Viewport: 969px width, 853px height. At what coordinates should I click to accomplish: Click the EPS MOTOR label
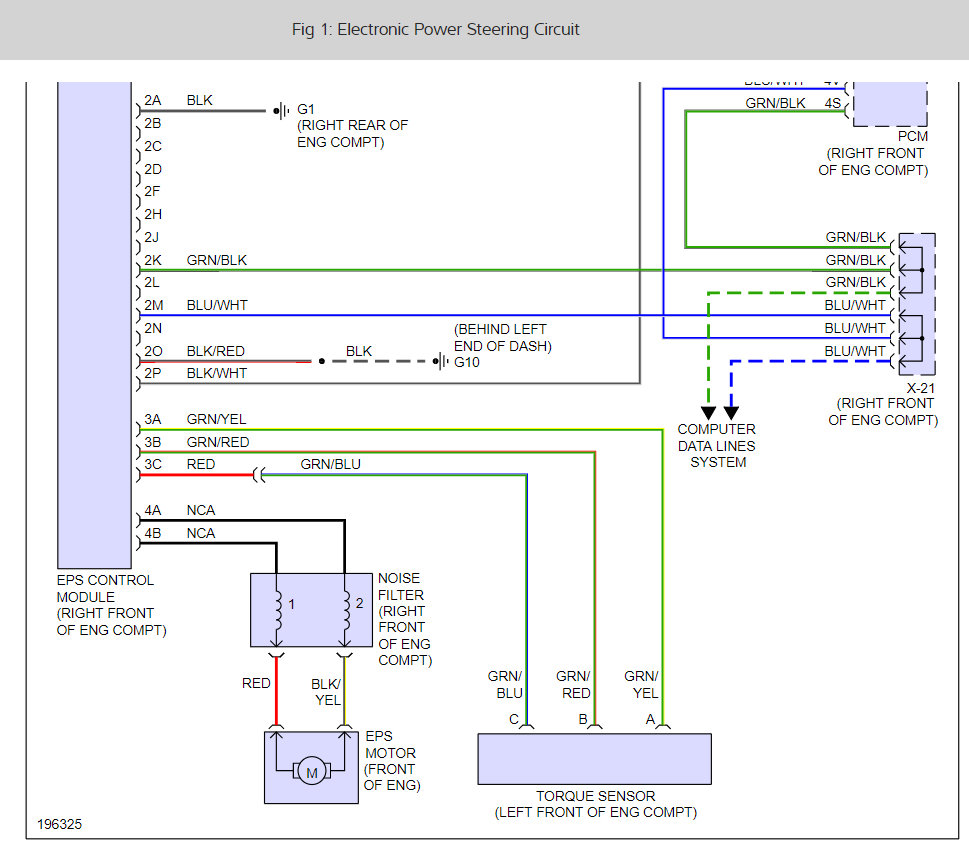(x=390, y=745)
